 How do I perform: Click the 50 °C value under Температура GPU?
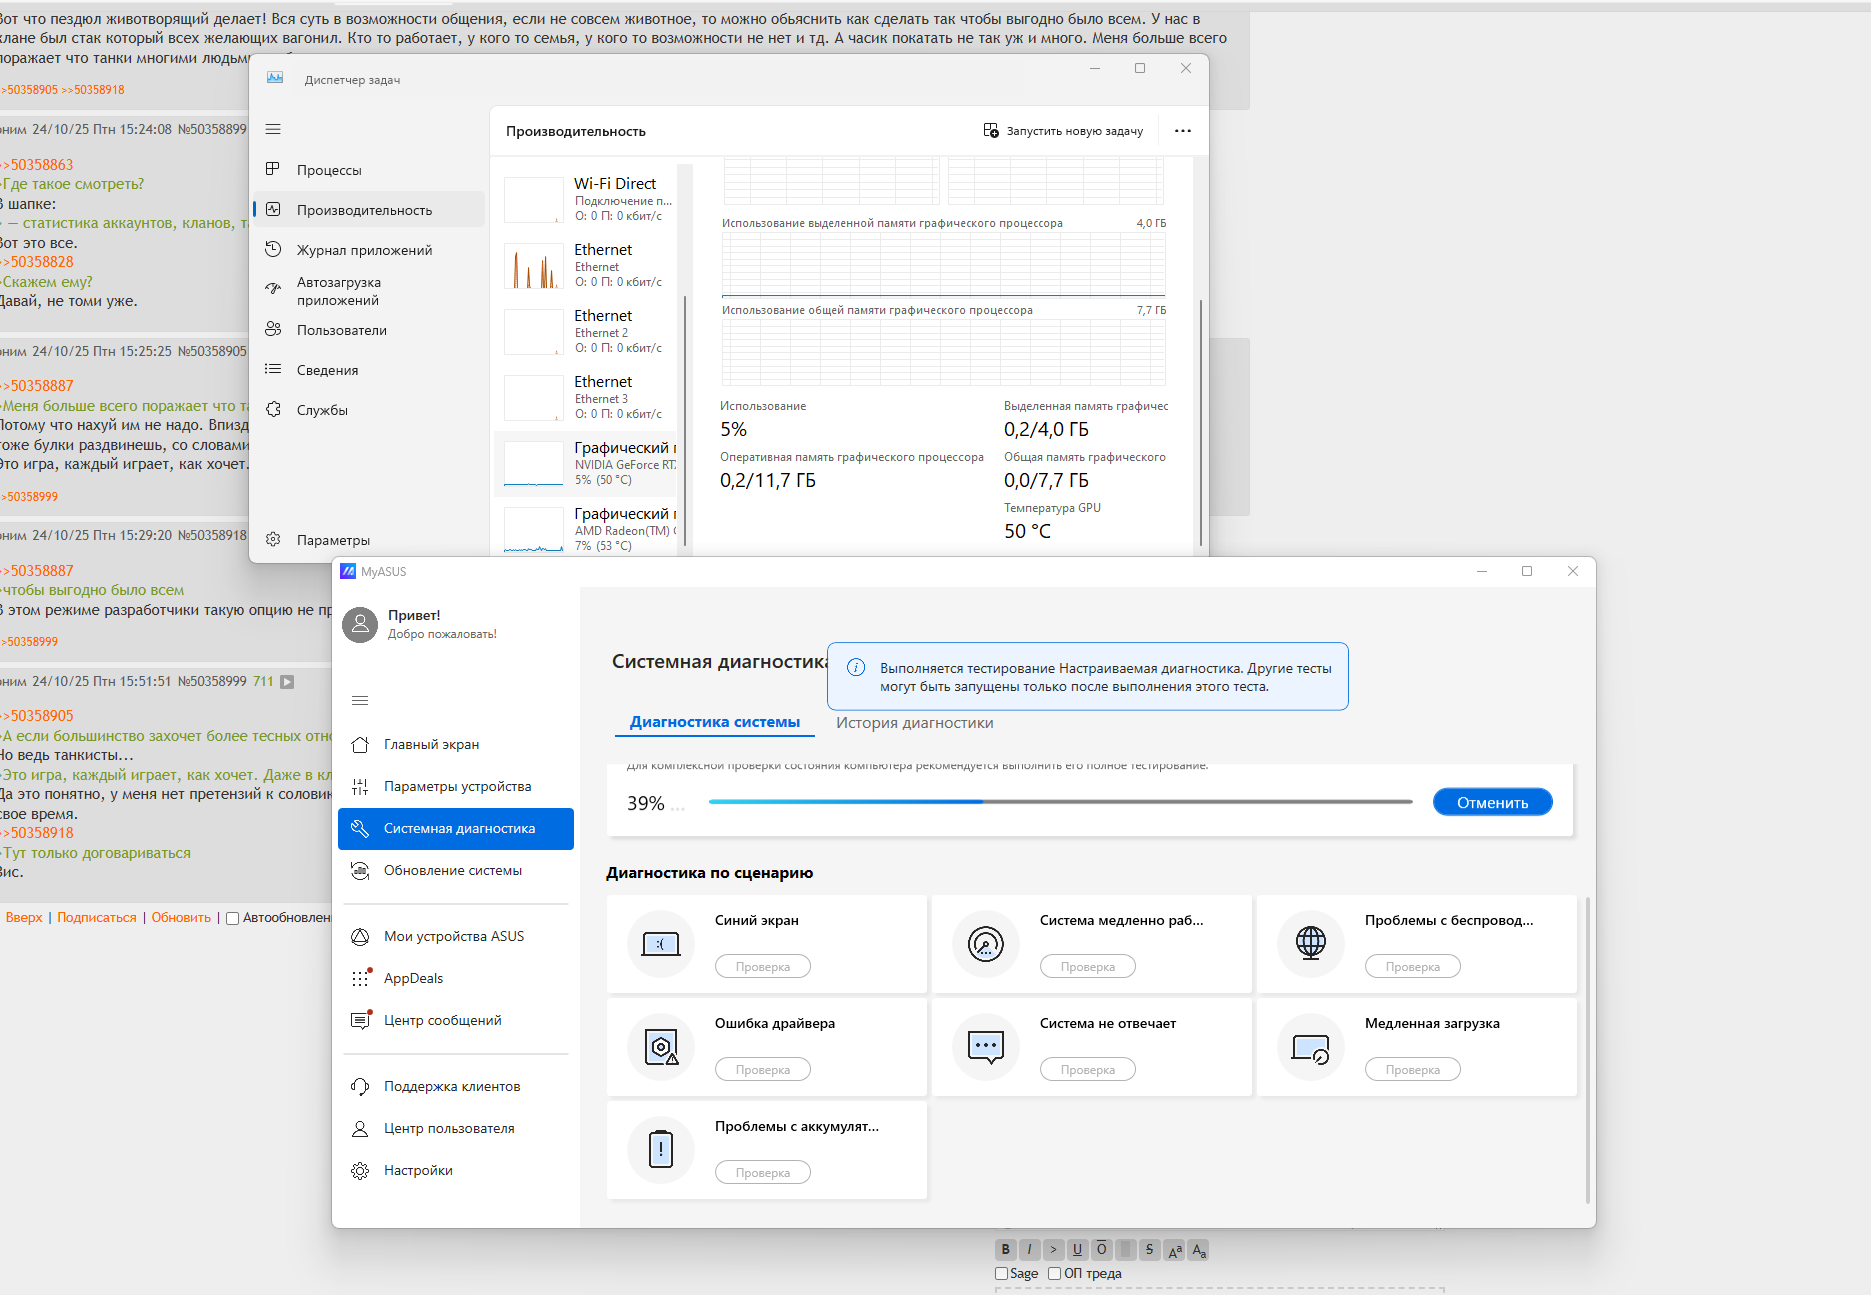click(x=1027, y=531)
